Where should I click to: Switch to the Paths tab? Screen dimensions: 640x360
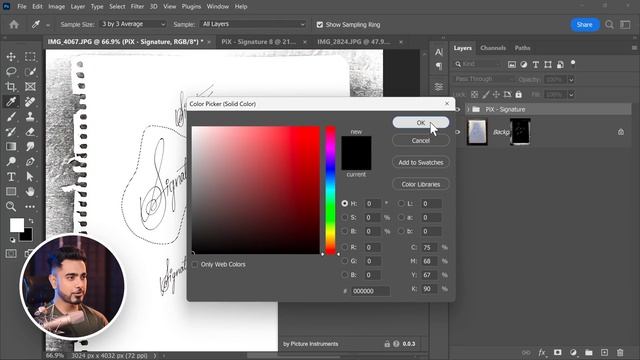click(522, 48)
